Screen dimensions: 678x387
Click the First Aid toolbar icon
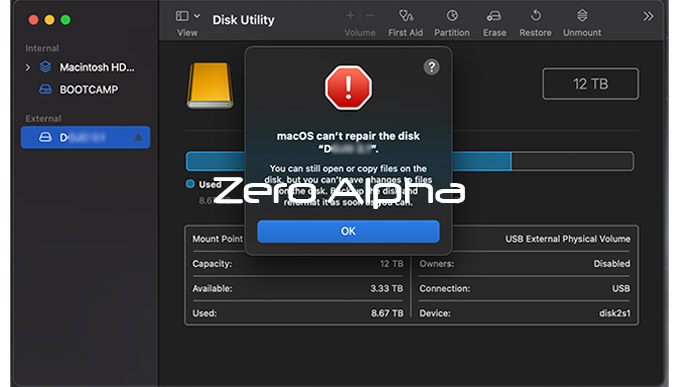tap(406, 16)
